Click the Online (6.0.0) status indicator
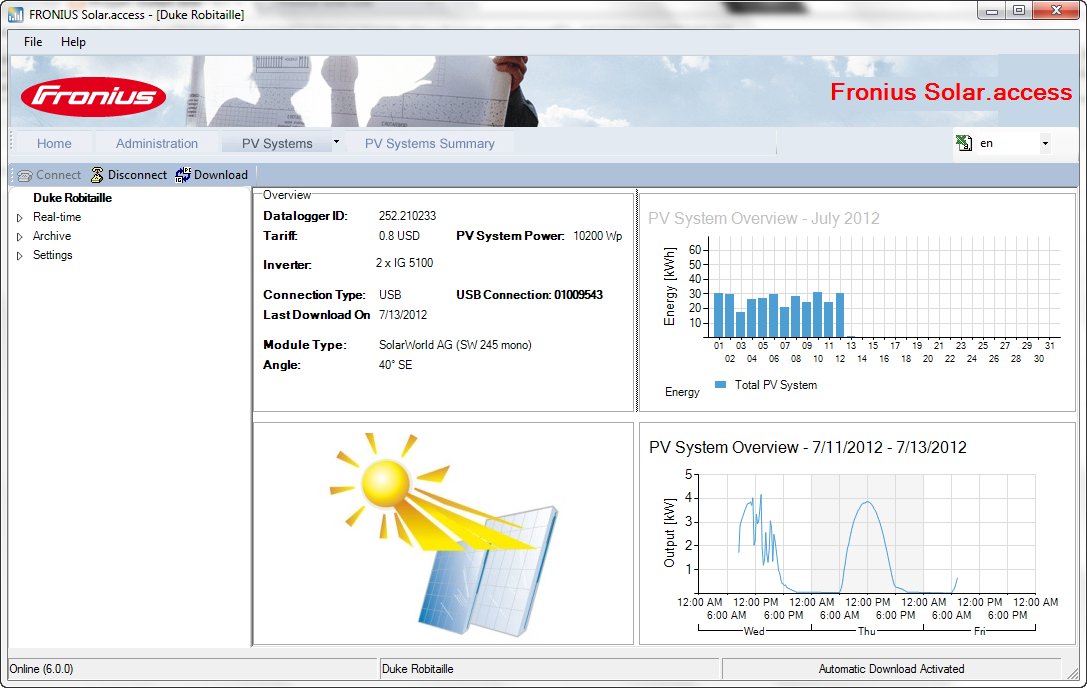 44,668
